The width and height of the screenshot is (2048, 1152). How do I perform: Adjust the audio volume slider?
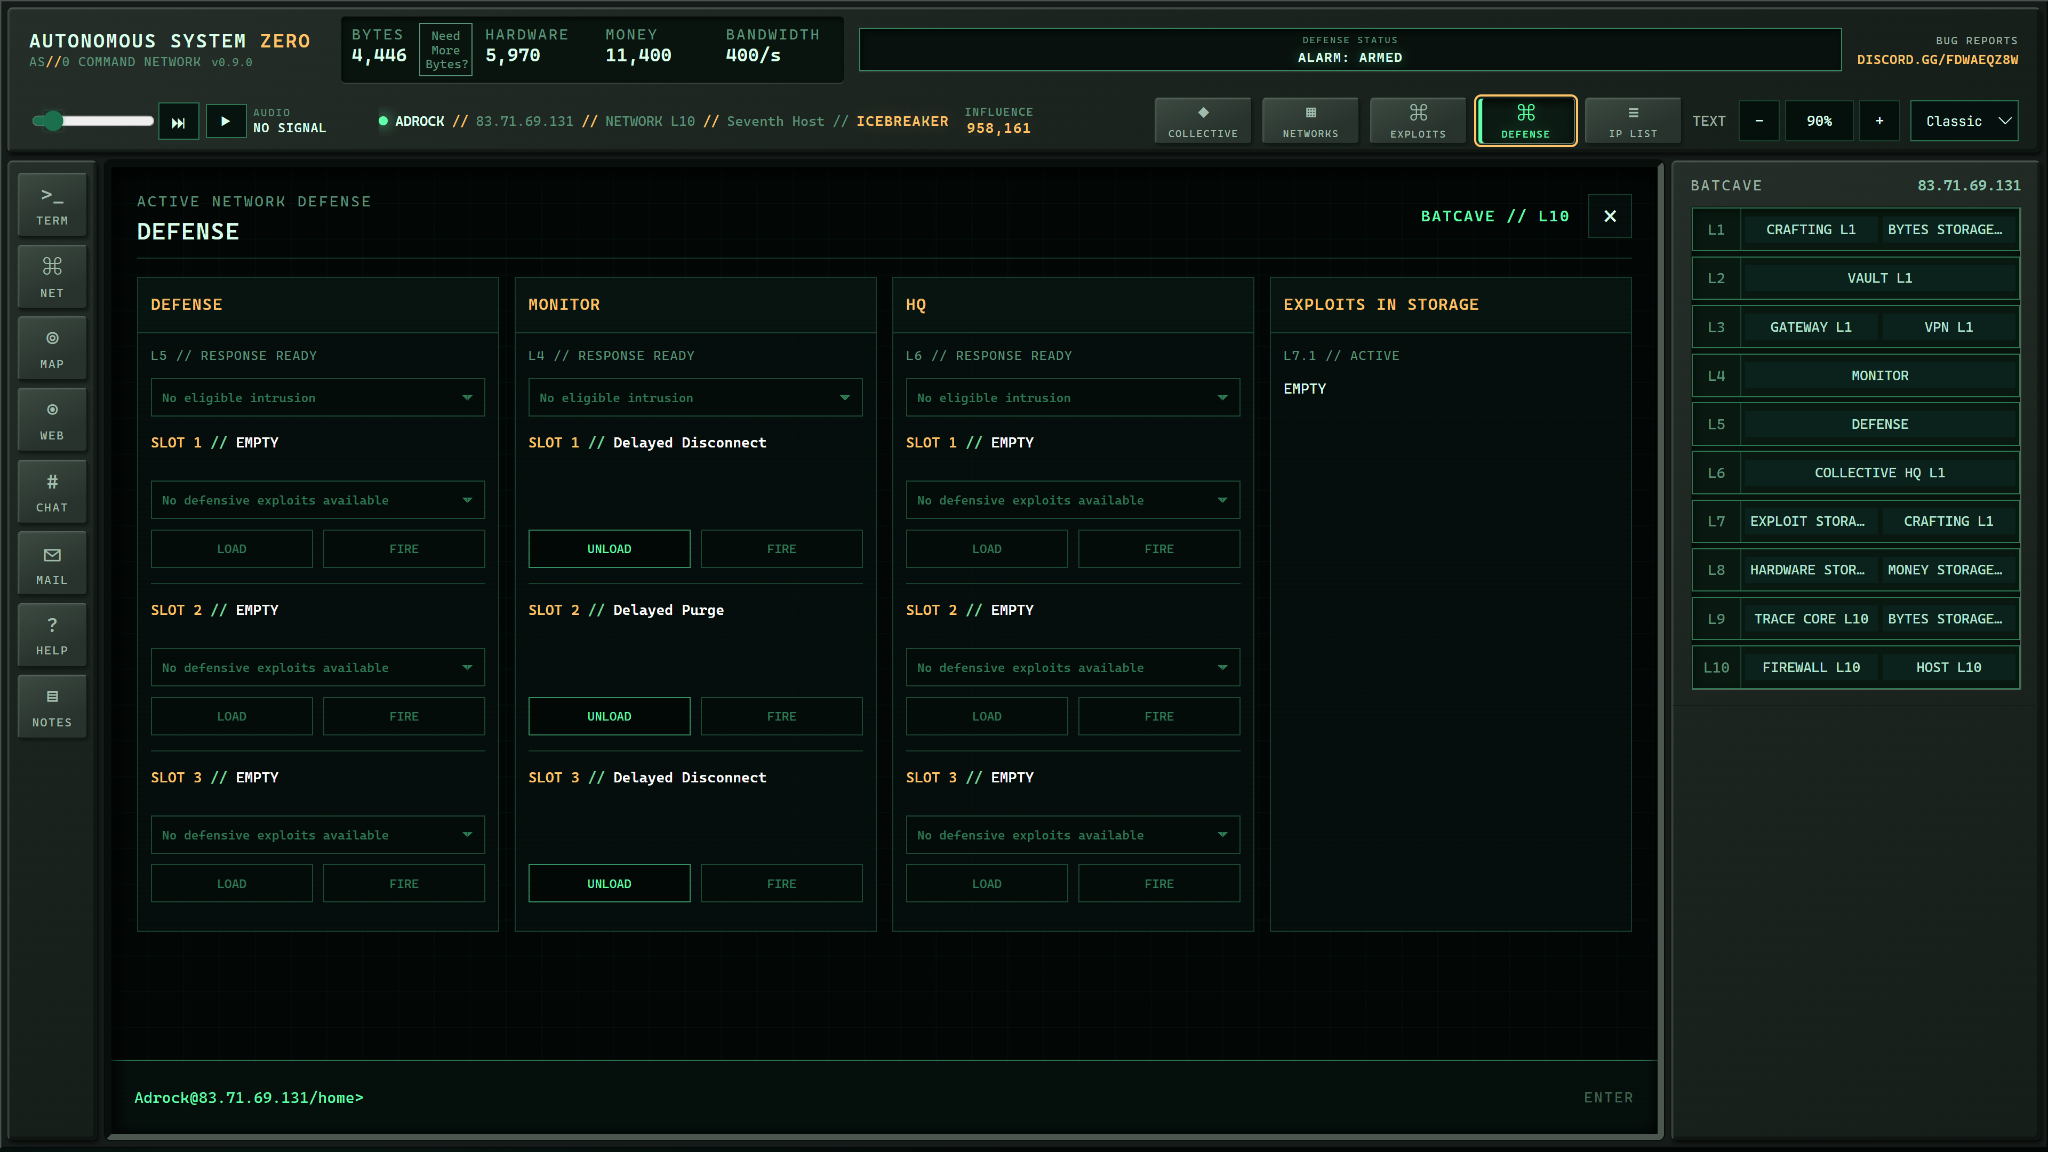click(93, 121)
